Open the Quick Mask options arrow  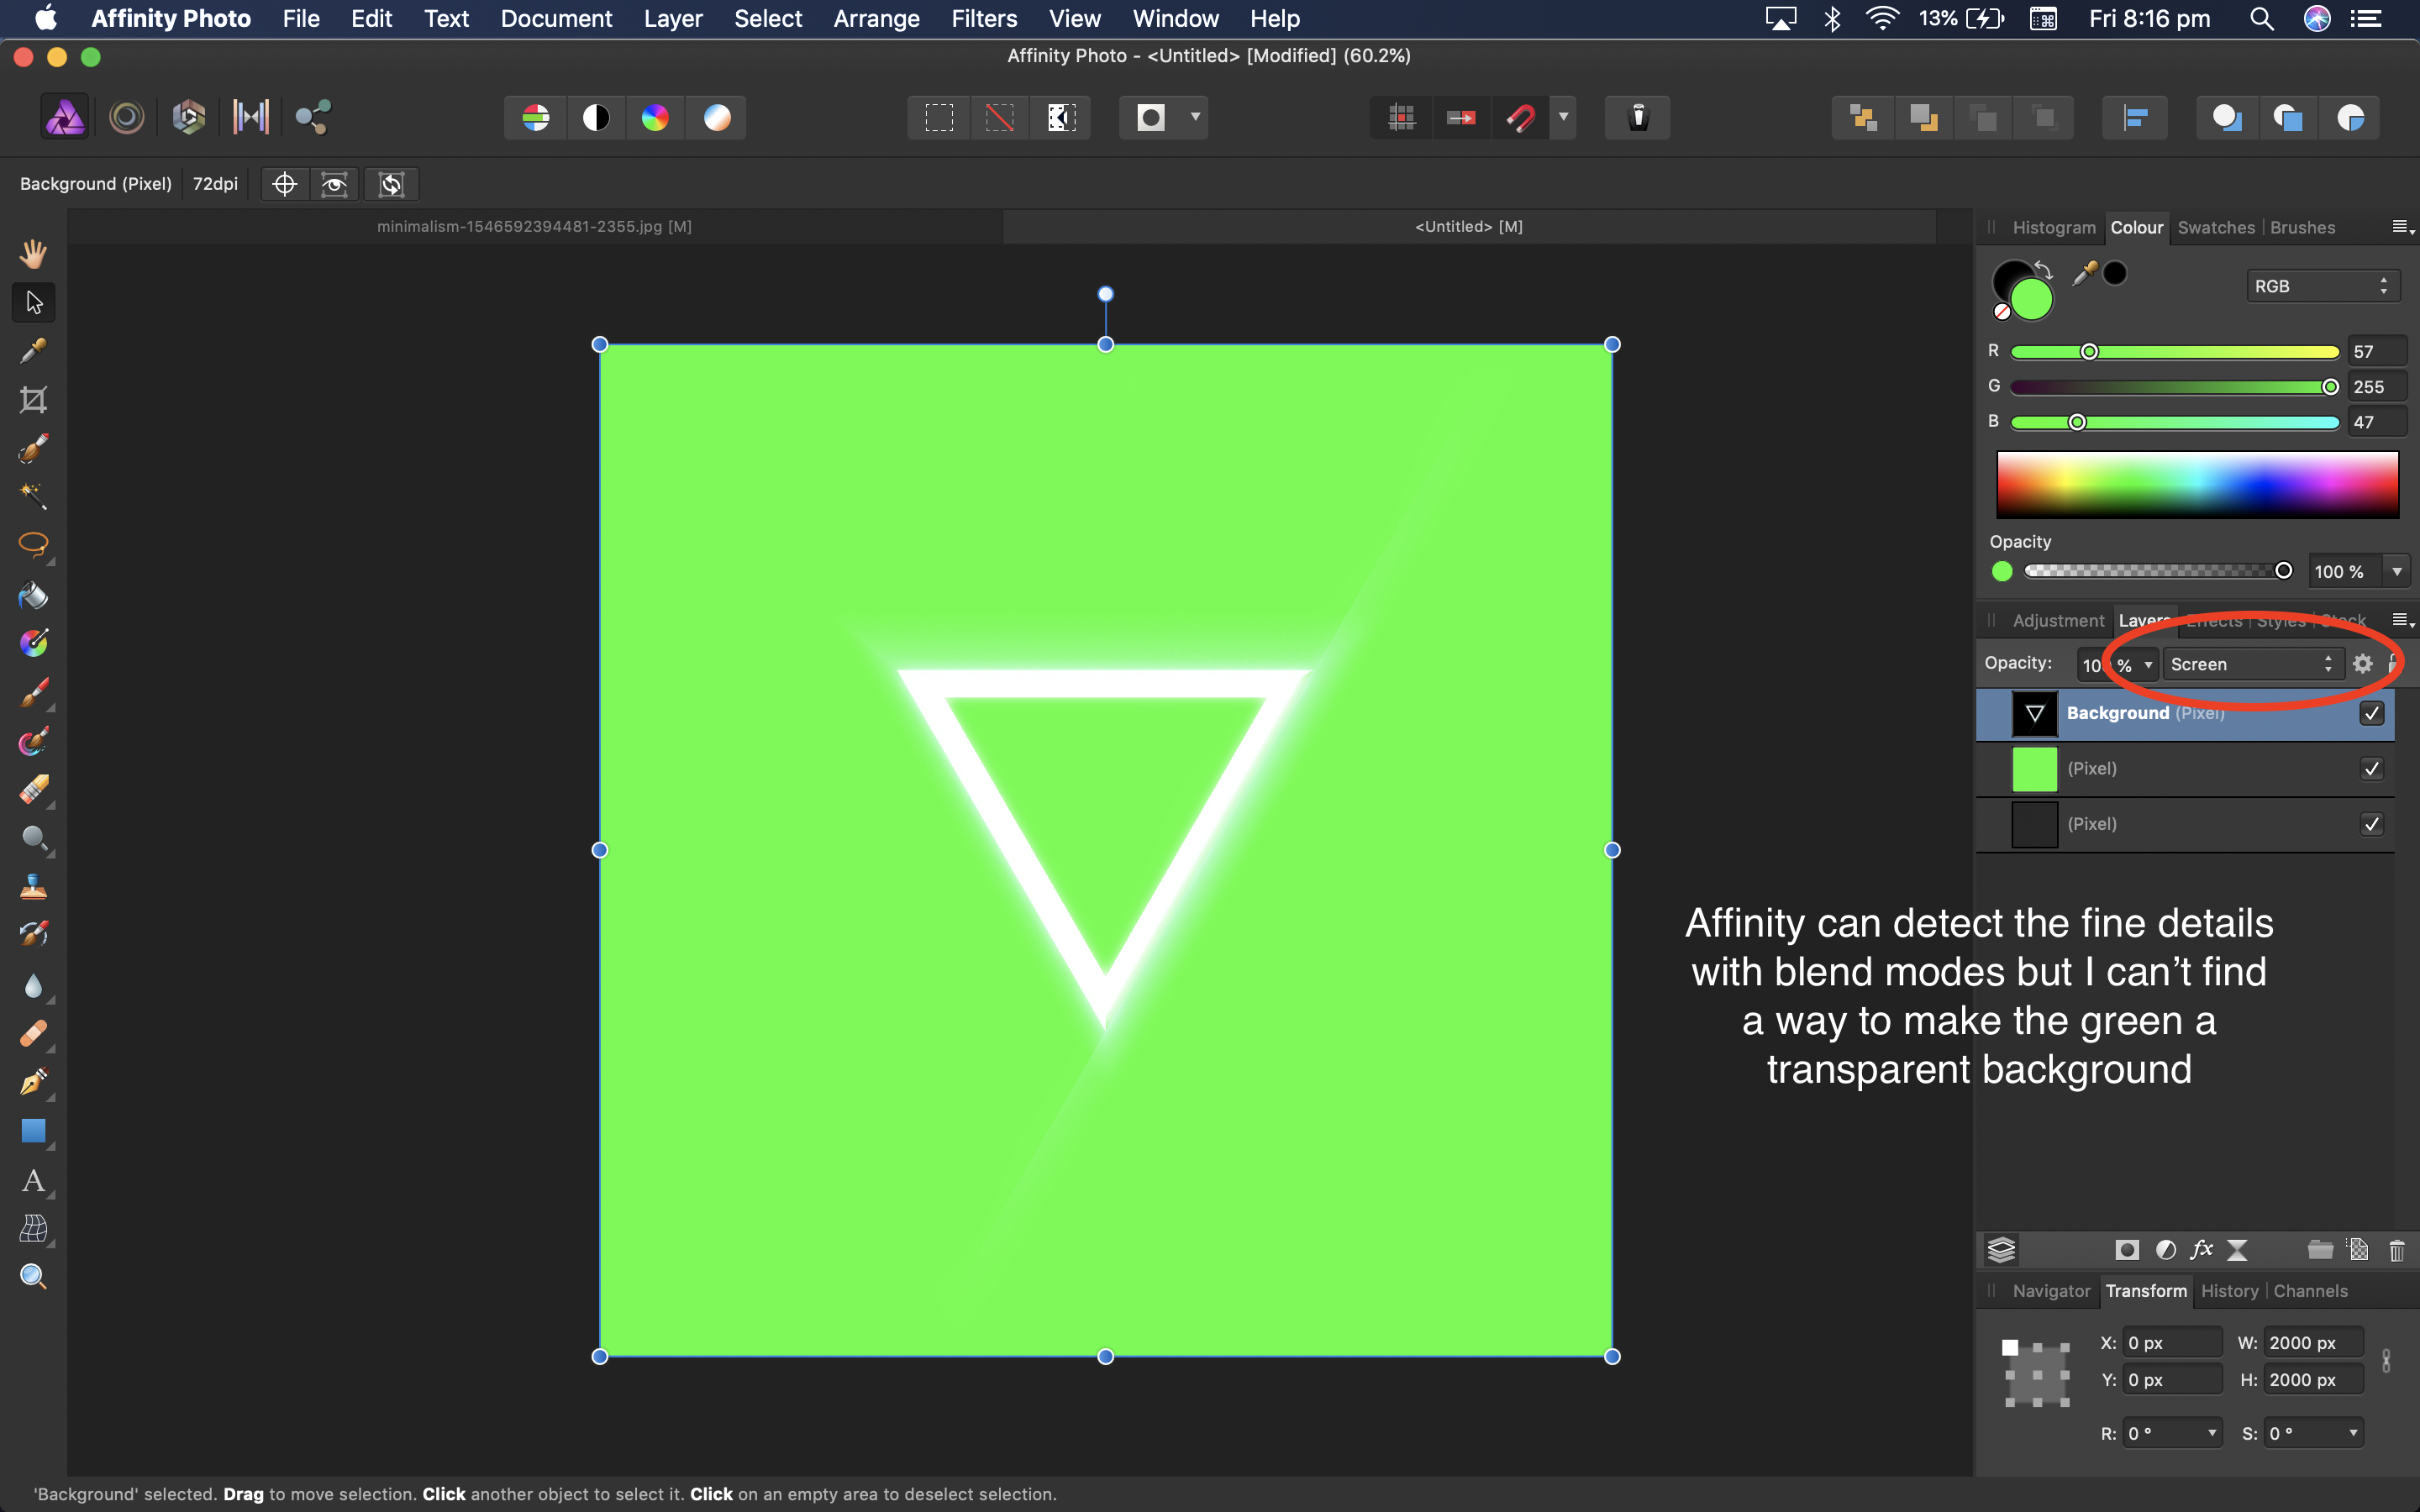point(1195,118)
